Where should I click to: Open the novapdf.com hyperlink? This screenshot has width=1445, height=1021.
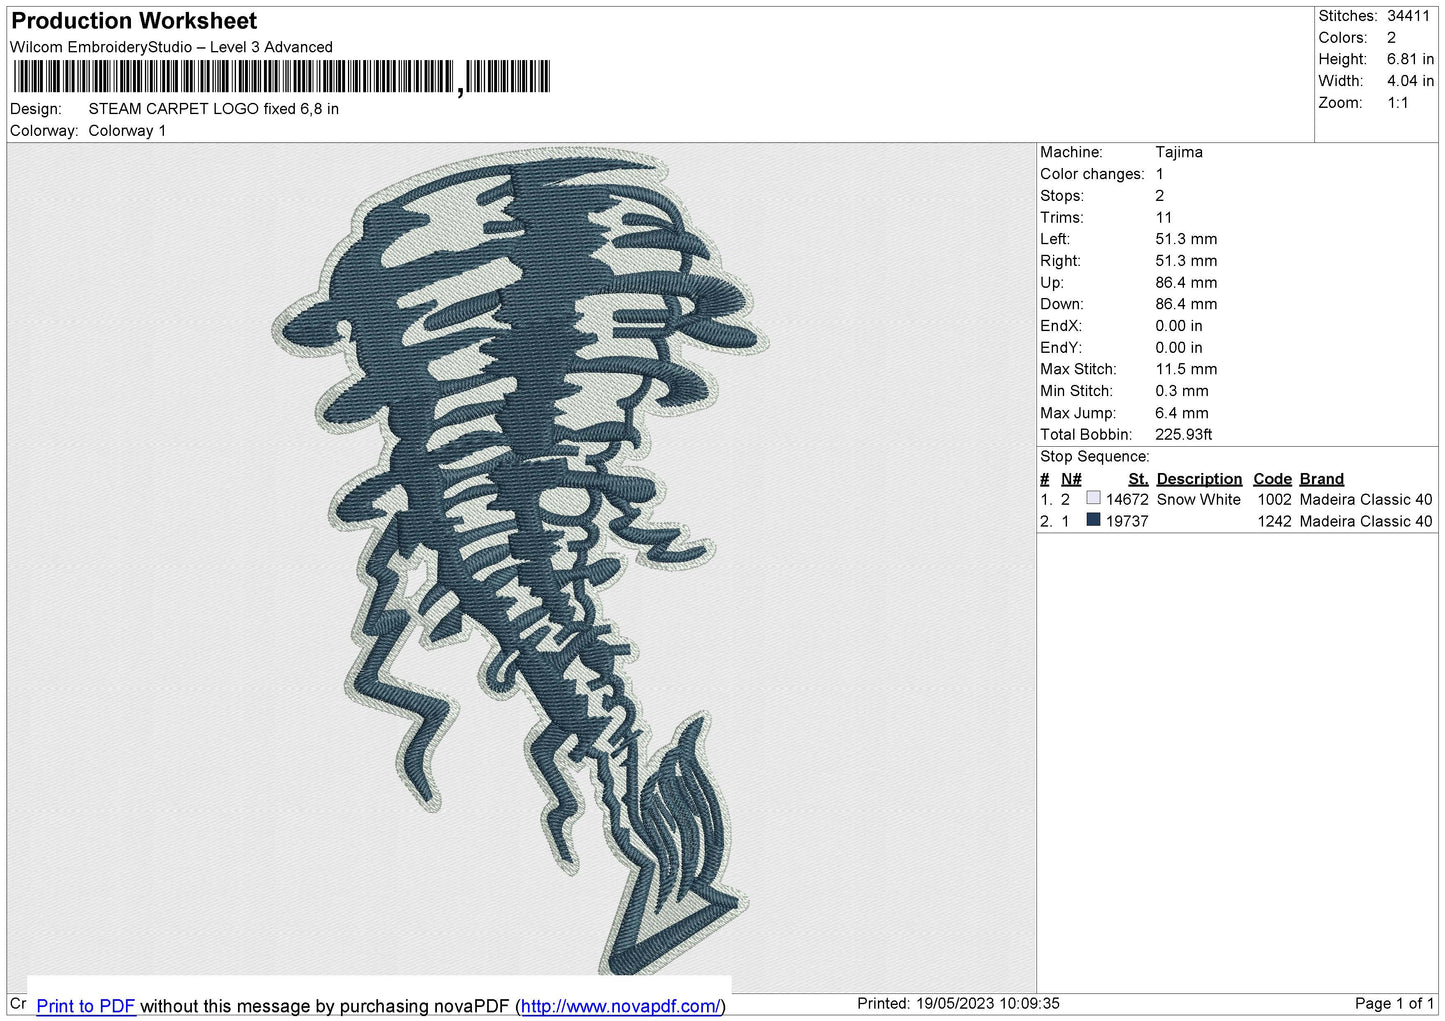[x=620, y=1006]
